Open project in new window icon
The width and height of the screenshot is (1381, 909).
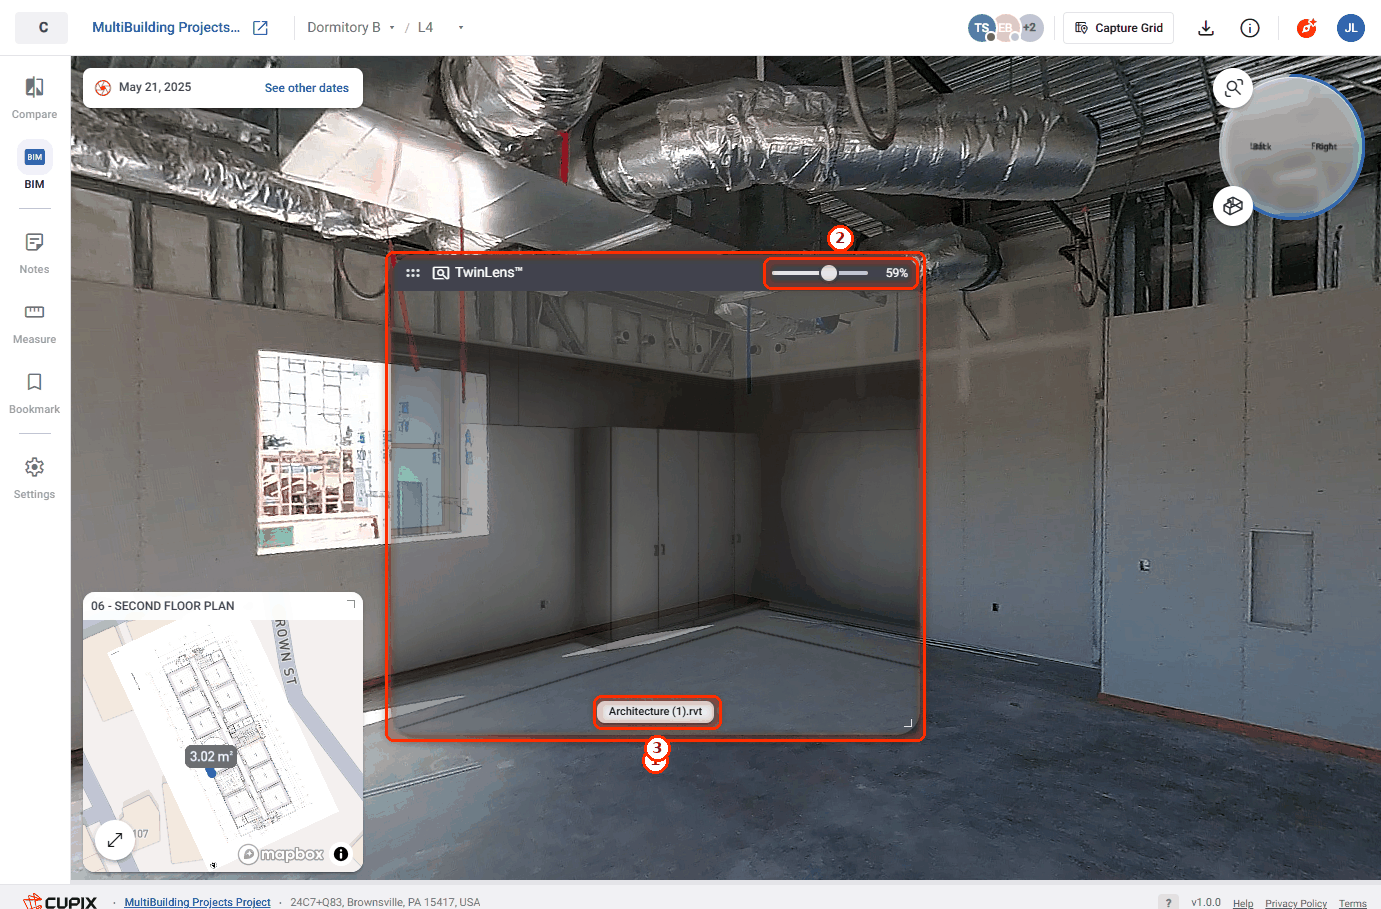(260, 28)
